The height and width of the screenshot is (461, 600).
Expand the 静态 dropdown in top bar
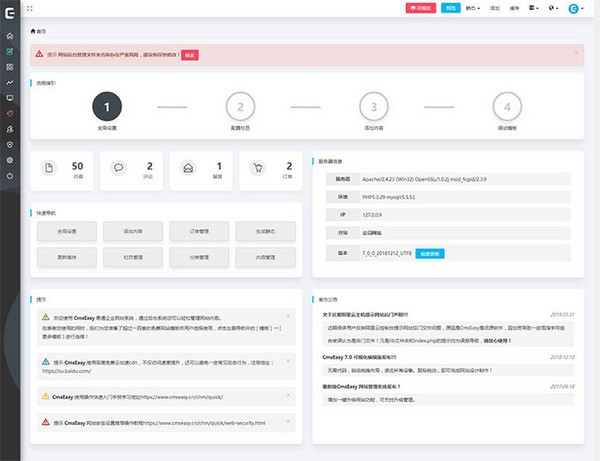[x=471, y=9]
